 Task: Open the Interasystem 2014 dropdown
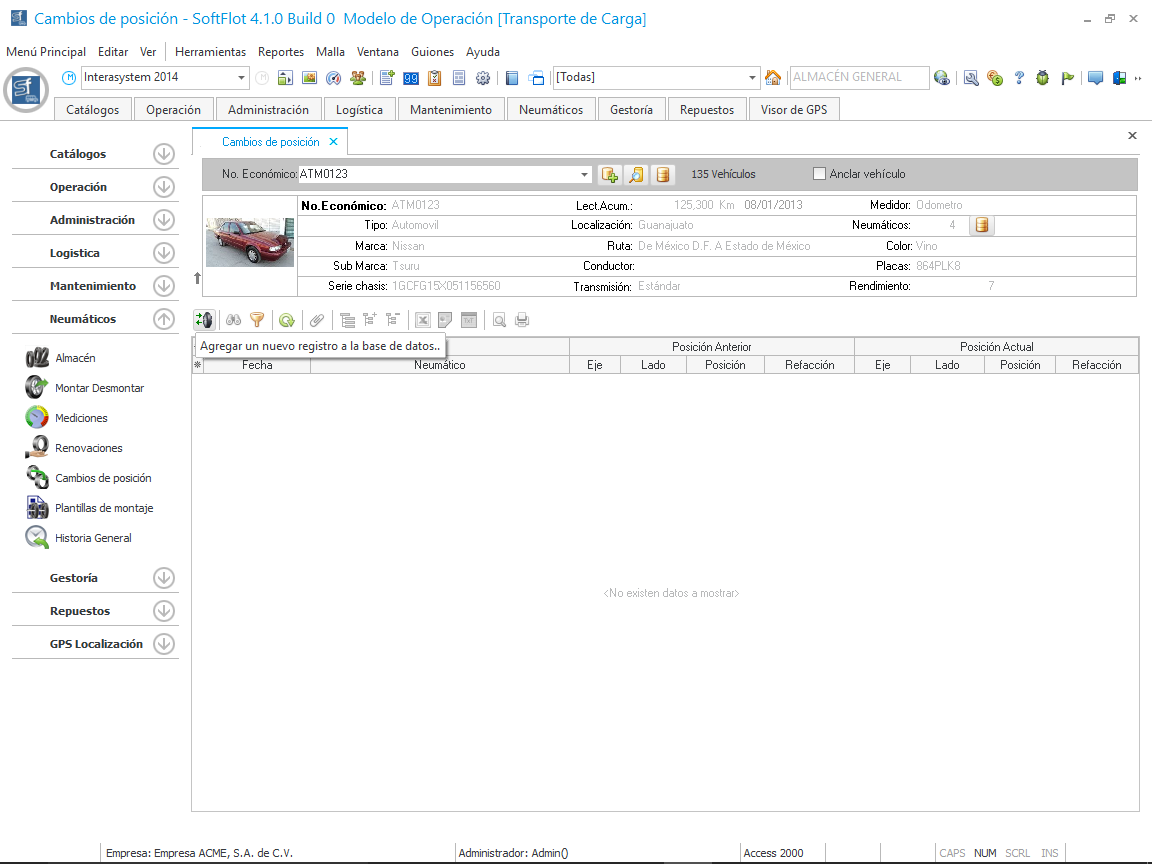242,78
